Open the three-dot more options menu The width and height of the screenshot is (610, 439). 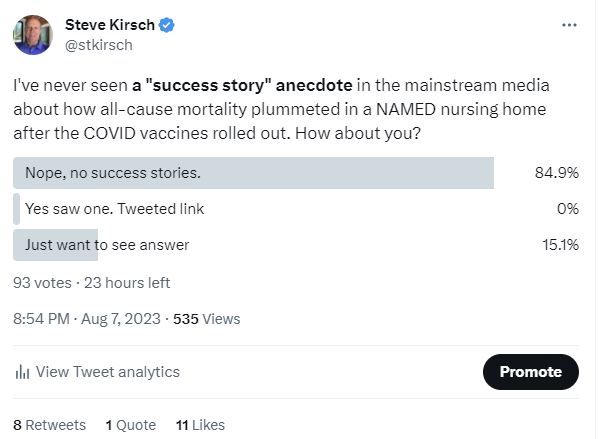click(x=569, y=24)
